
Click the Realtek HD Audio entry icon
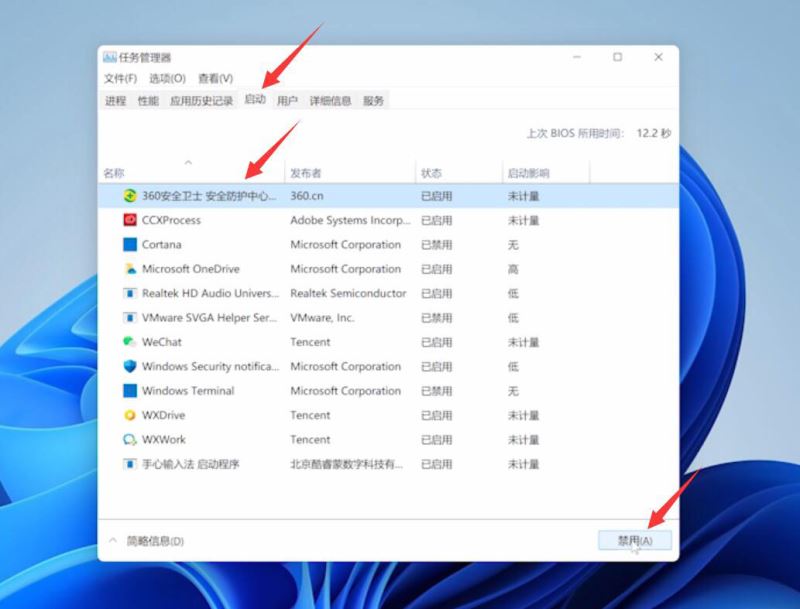(x=129, y=294)
